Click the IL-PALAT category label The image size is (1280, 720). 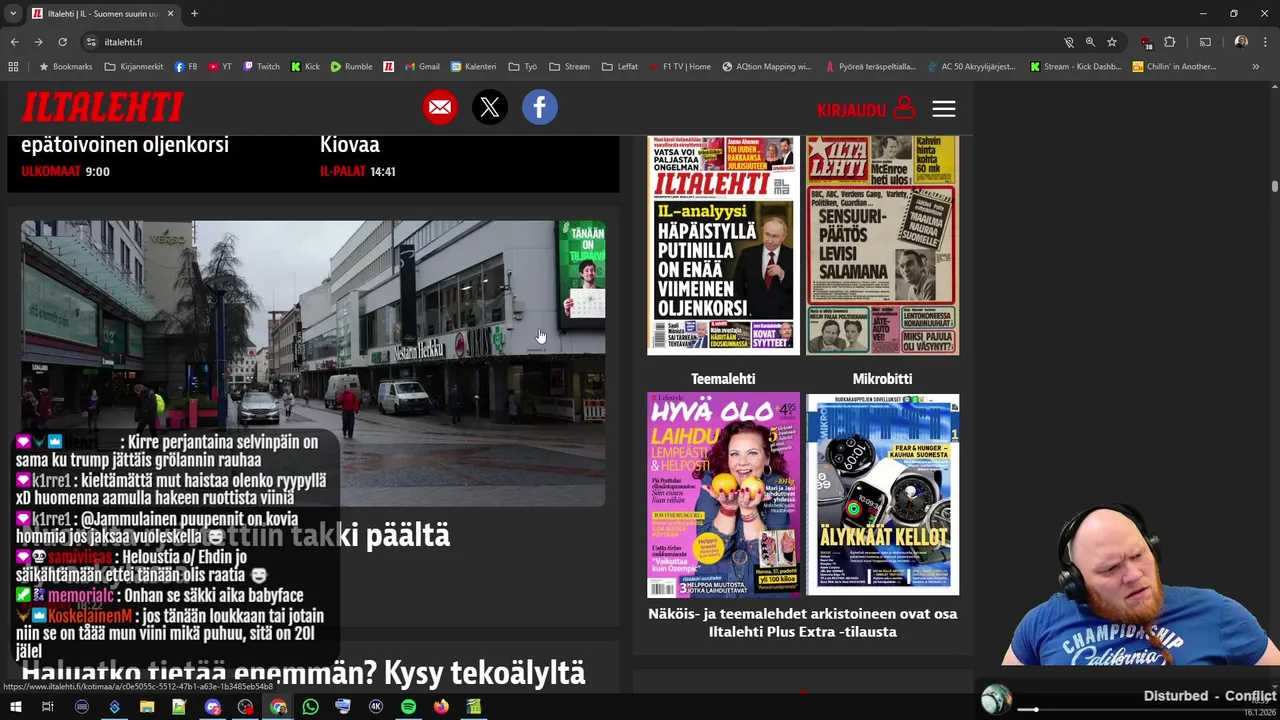[x=343, y=172]
